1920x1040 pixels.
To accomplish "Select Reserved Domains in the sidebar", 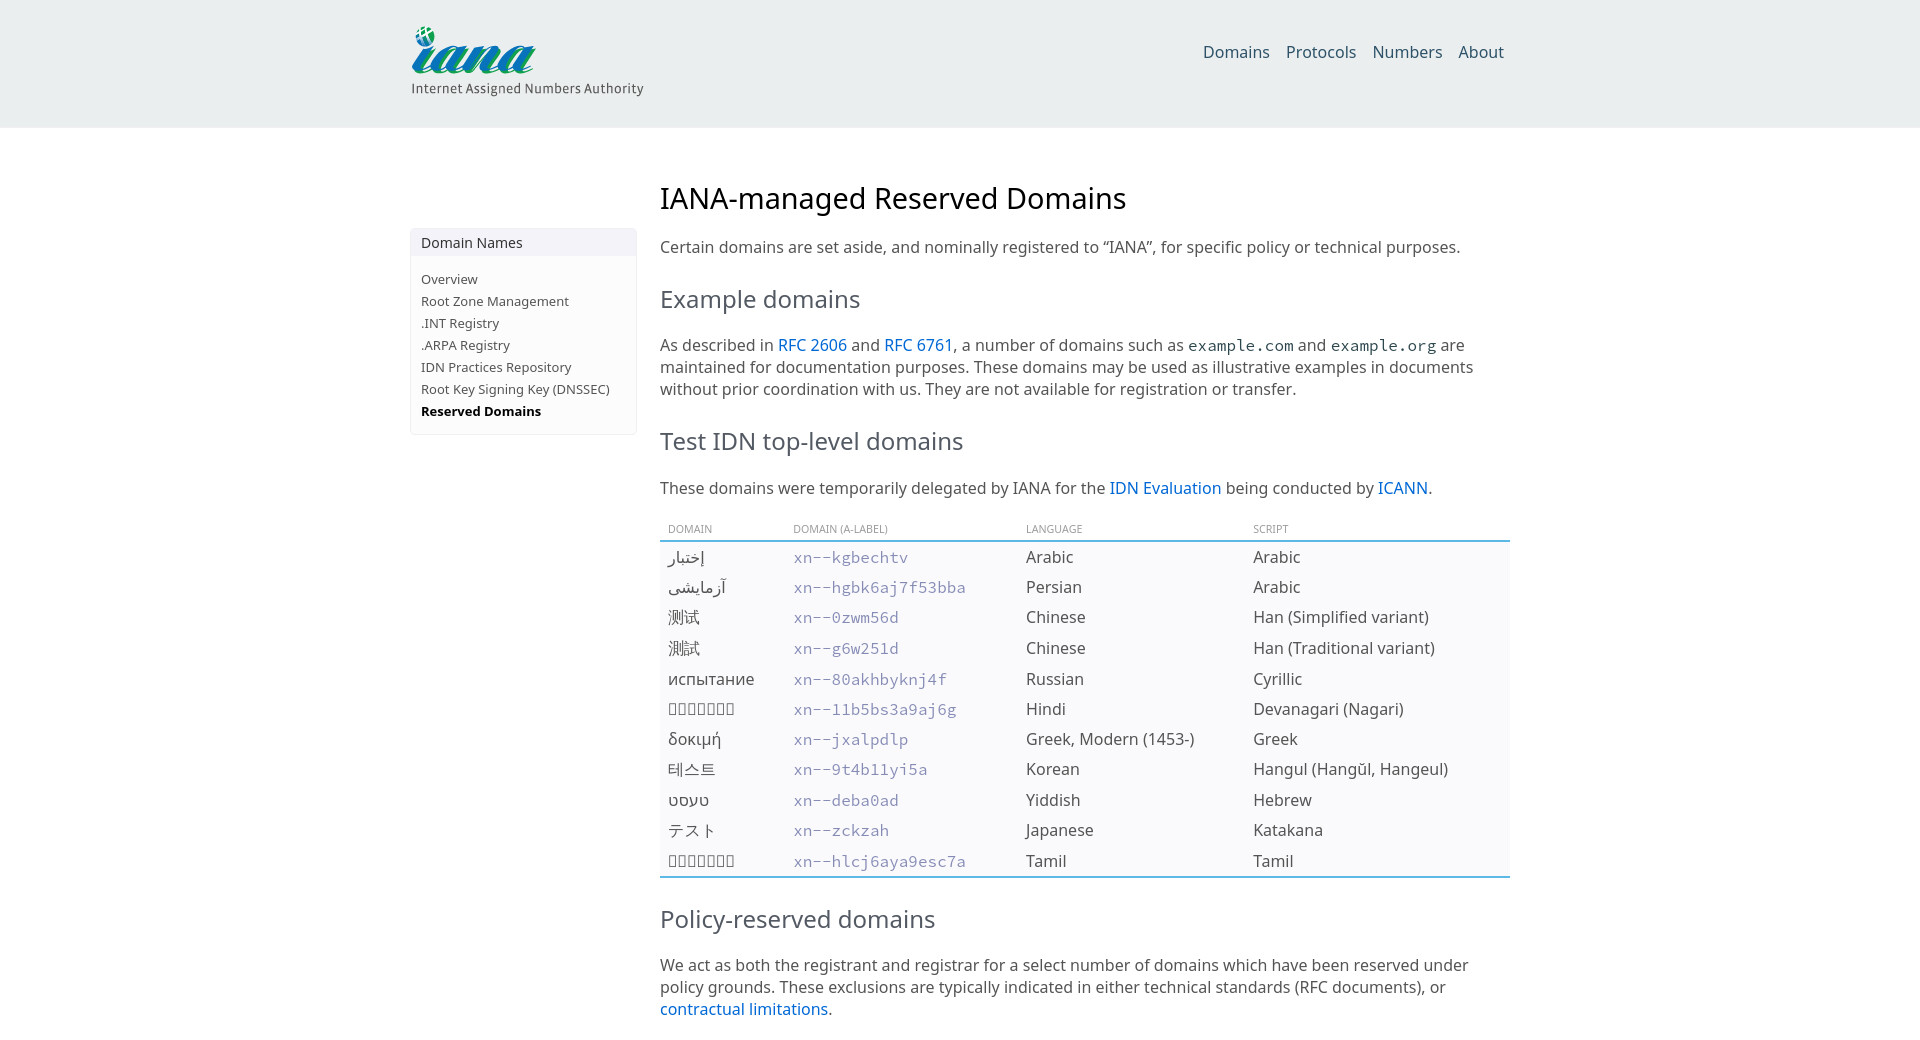I will pos(480,411).
